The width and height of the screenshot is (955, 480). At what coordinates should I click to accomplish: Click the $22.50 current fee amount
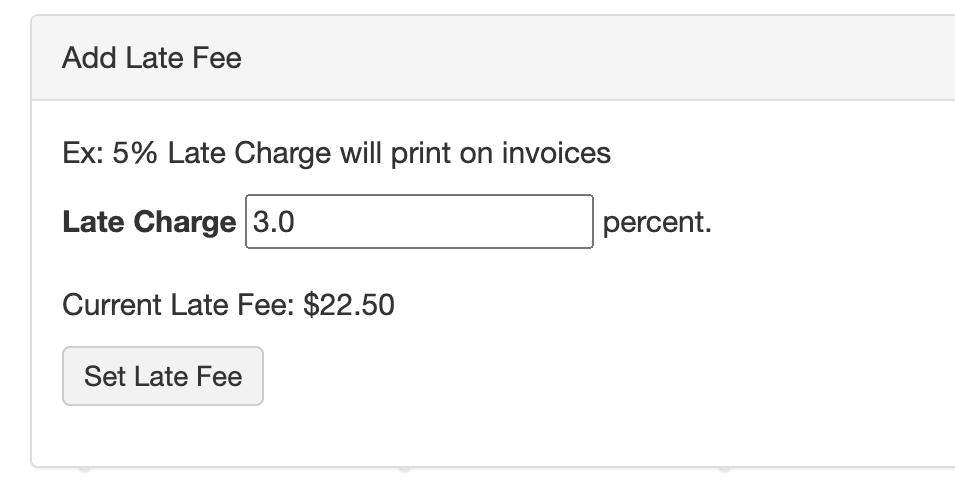[x=349, y=304]
